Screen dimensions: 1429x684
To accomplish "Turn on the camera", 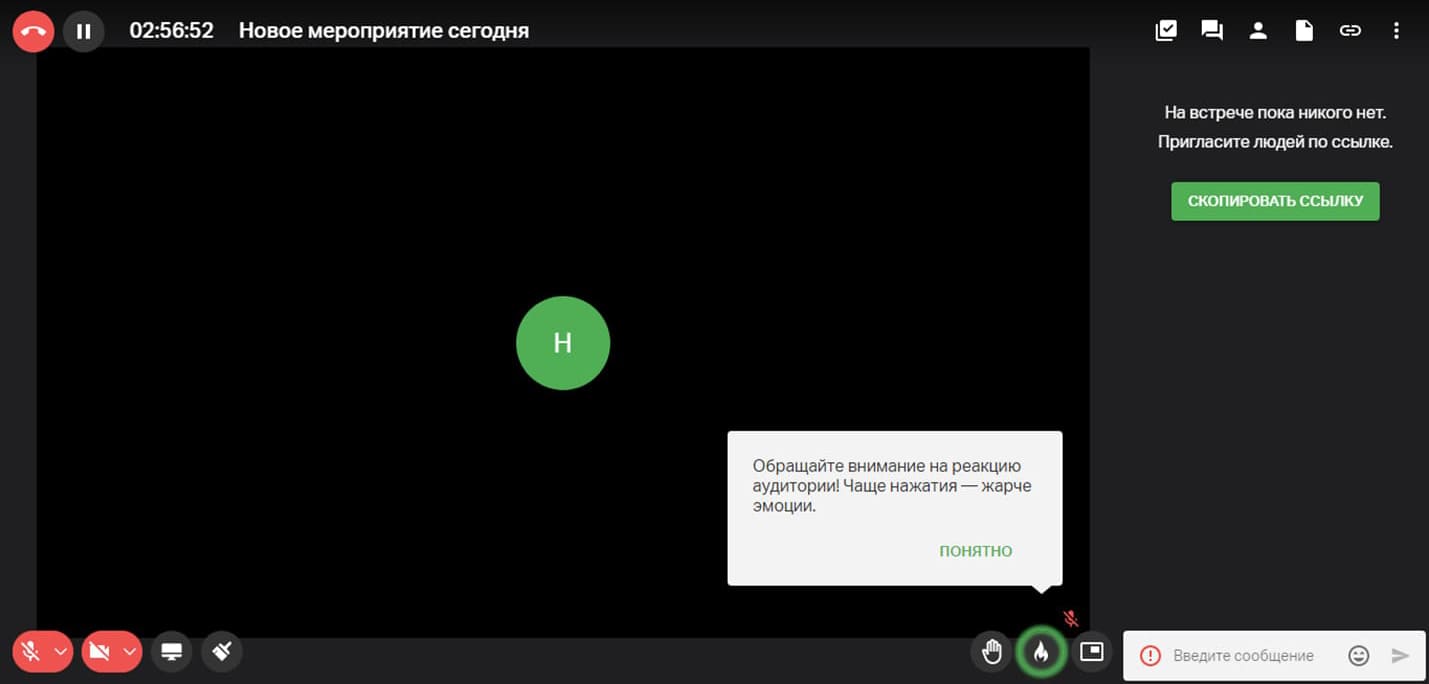I will point(100,652).
